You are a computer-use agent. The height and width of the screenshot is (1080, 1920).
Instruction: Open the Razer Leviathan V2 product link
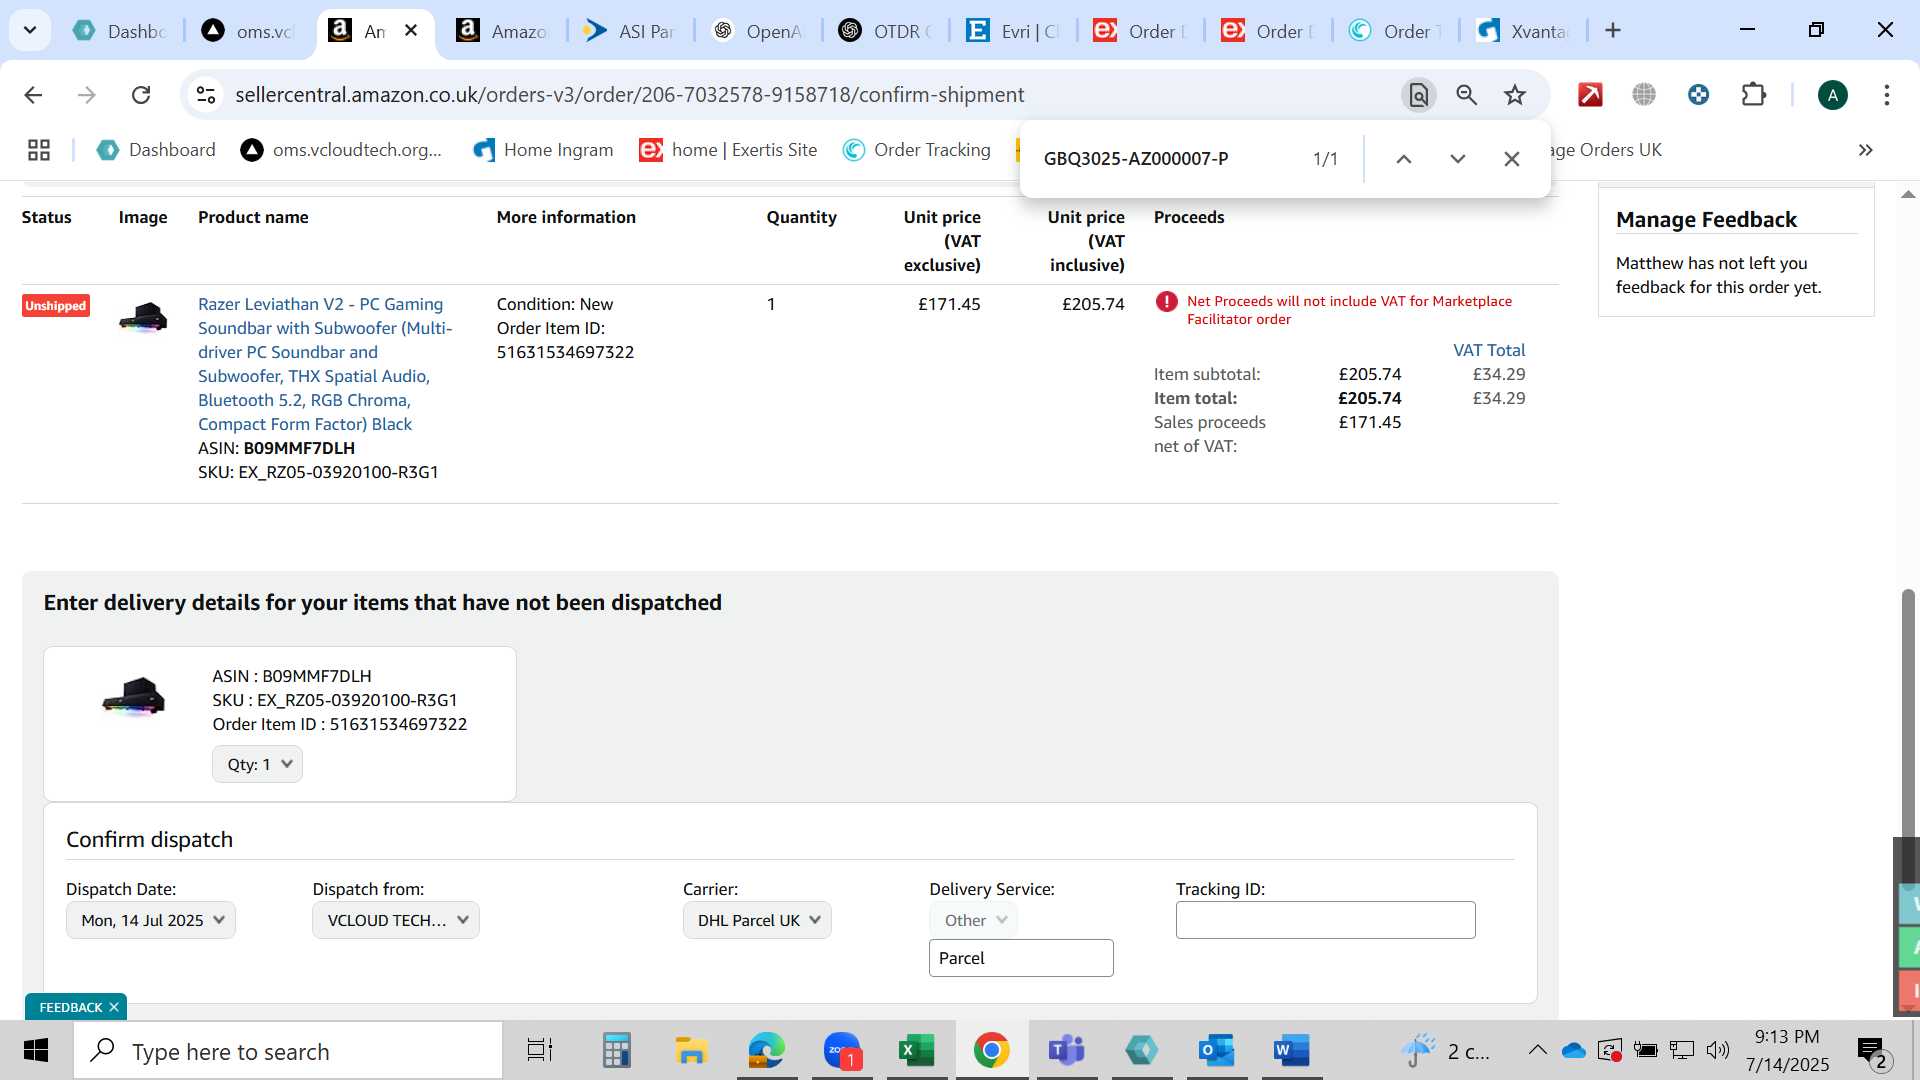point(325,364)
